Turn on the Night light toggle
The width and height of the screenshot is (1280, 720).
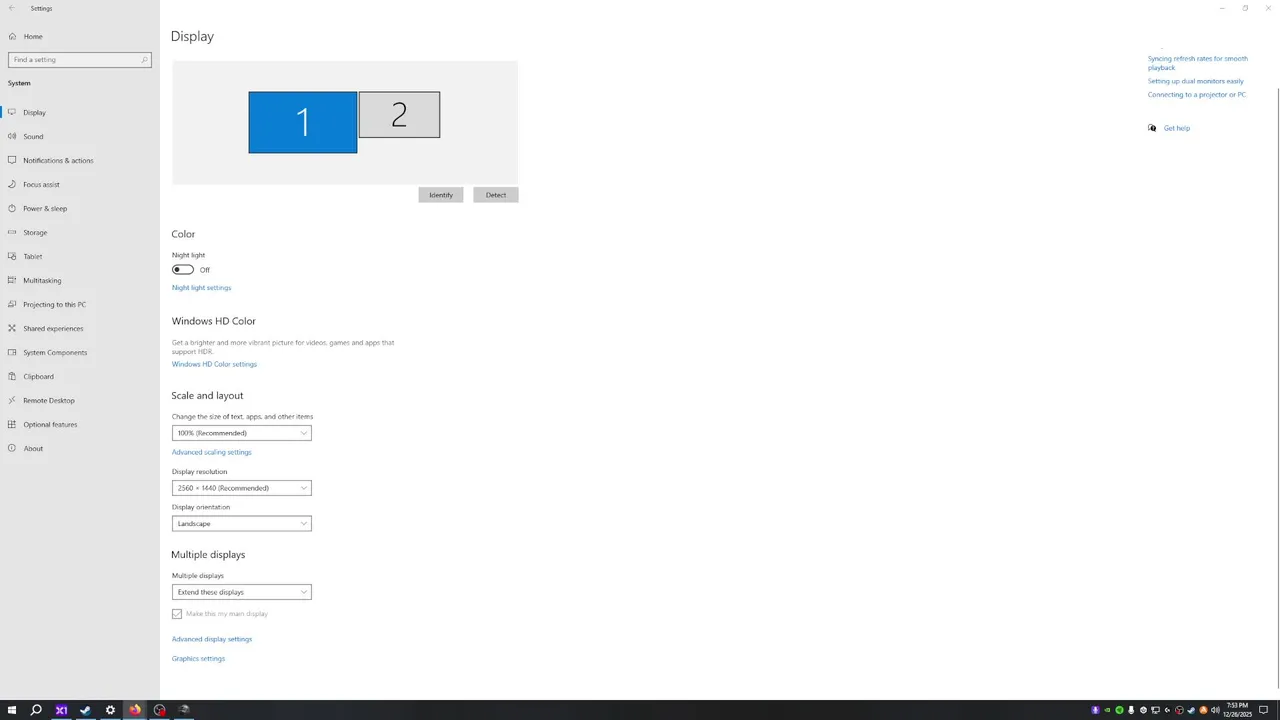183,269
